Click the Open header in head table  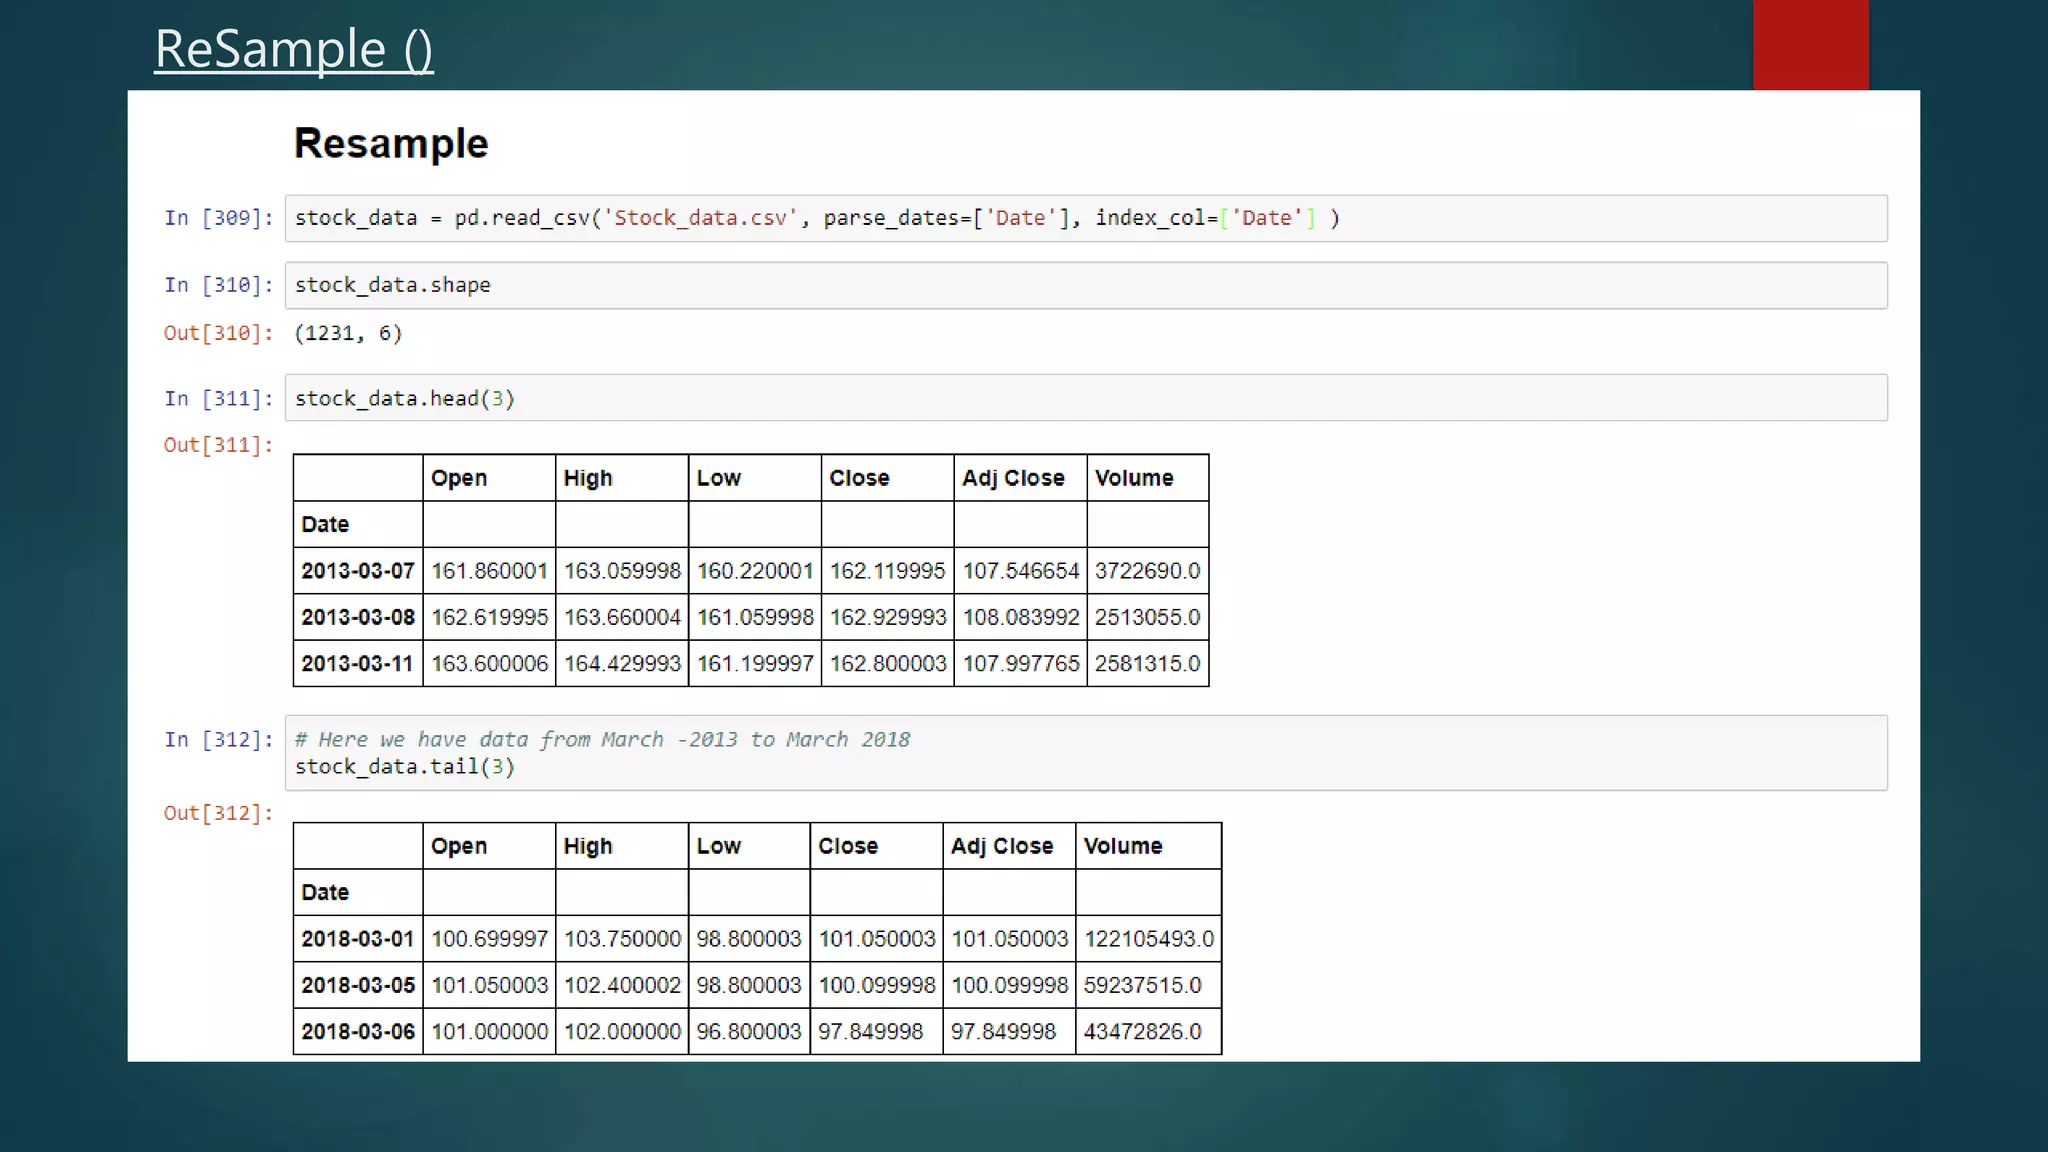point(459,478)
